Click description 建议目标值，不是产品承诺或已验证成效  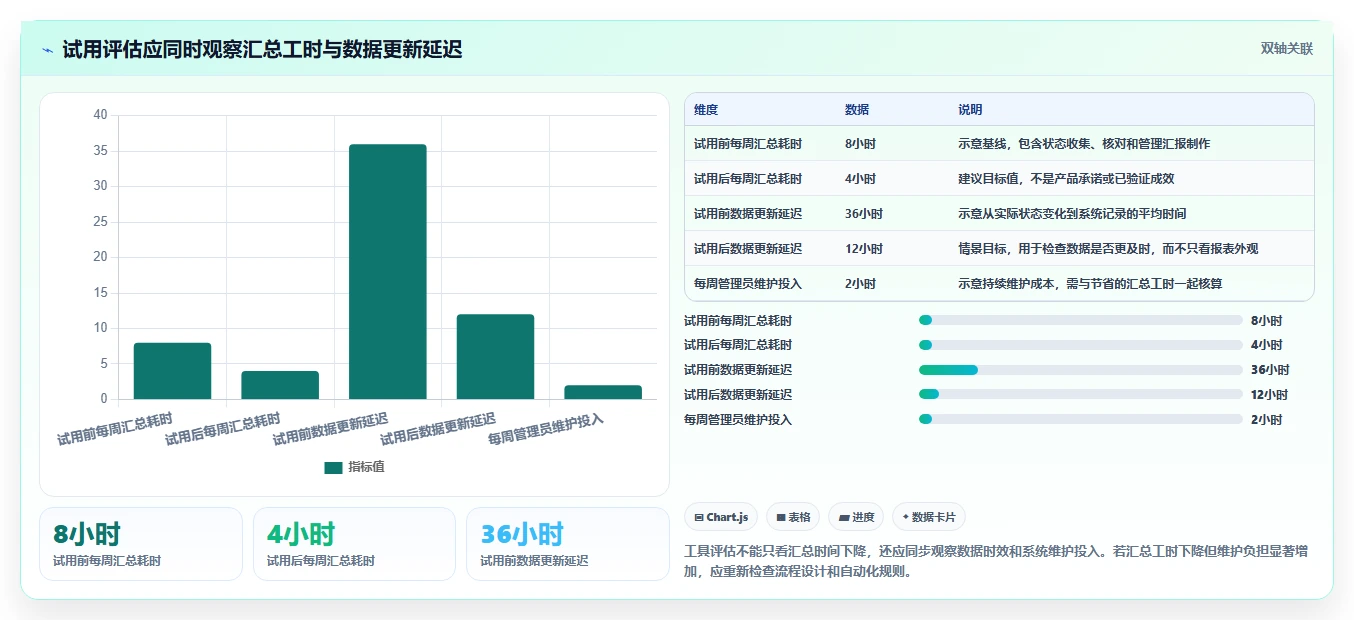tap(1066, 179)
